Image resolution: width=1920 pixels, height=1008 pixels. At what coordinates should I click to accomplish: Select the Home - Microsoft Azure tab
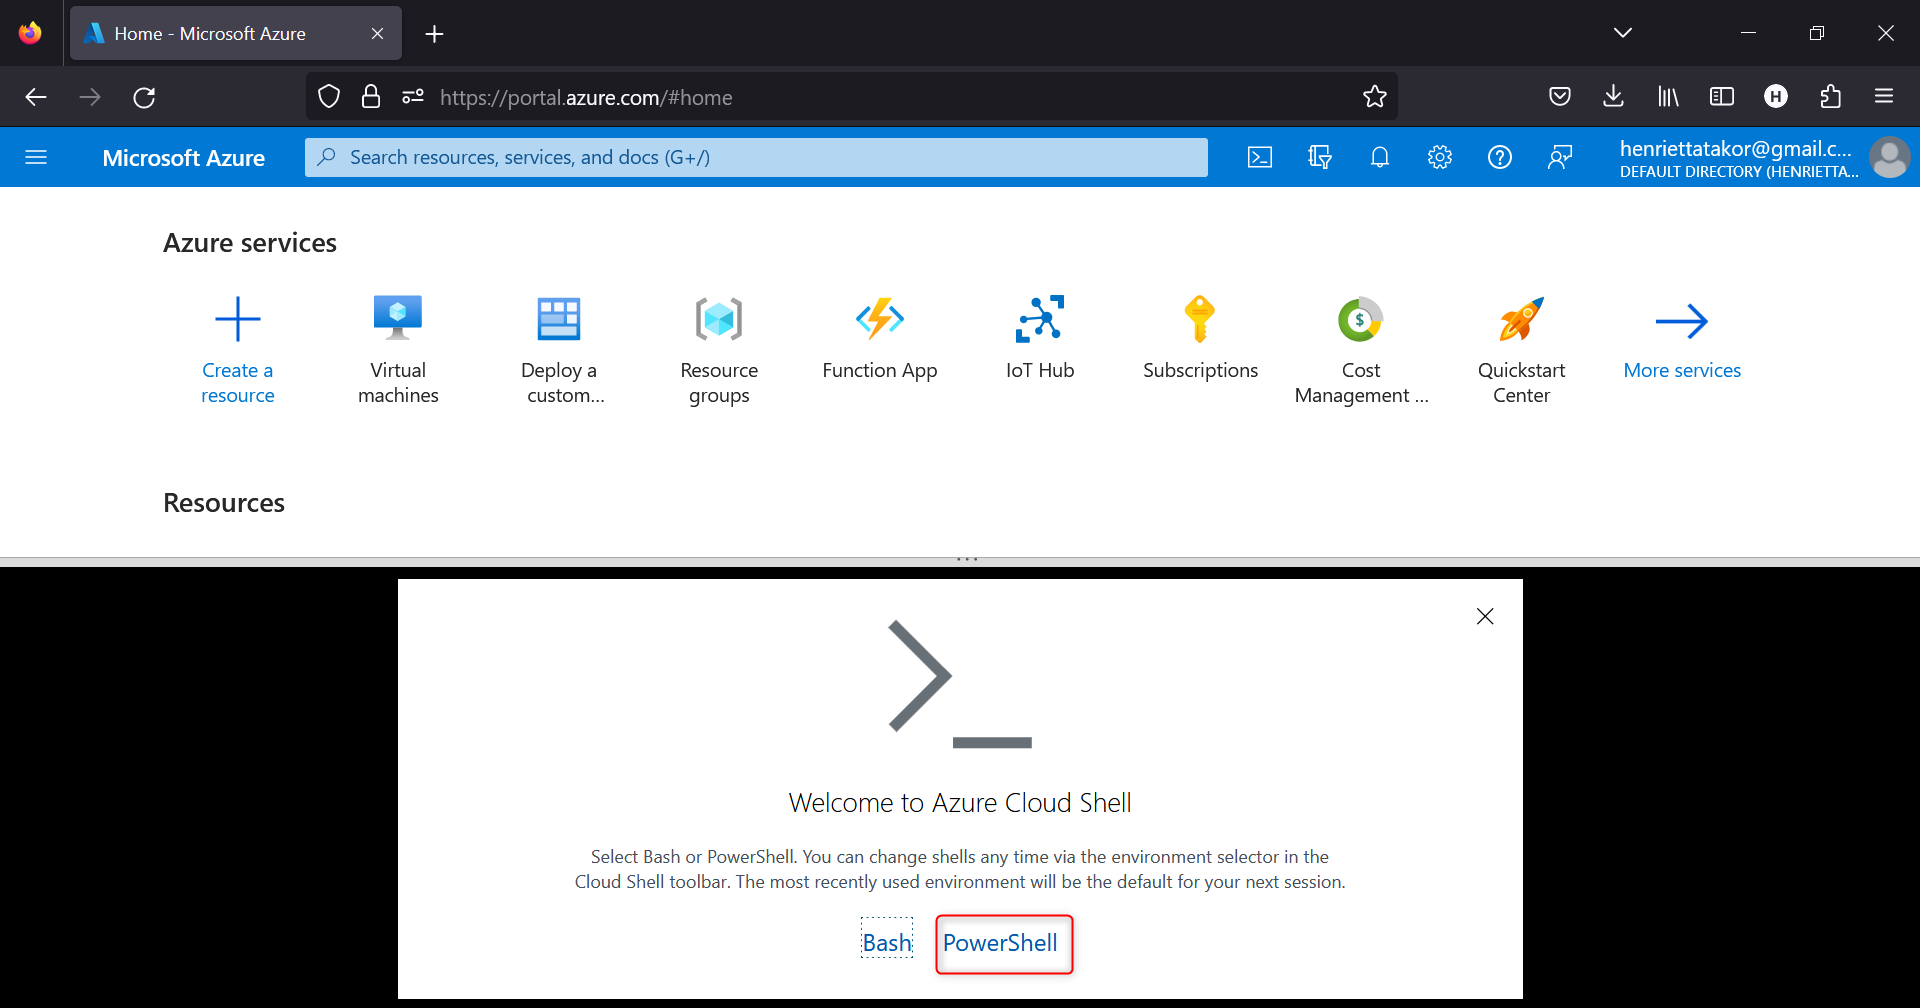(x=236, y=33)
